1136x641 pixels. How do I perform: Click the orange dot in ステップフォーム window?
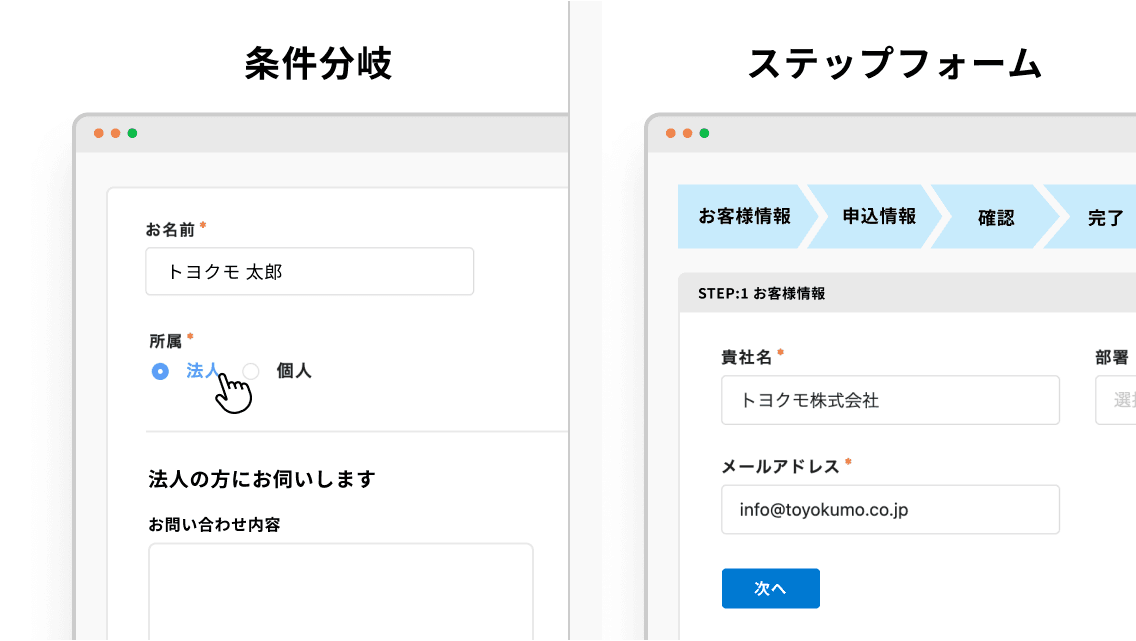pos(687,133)
